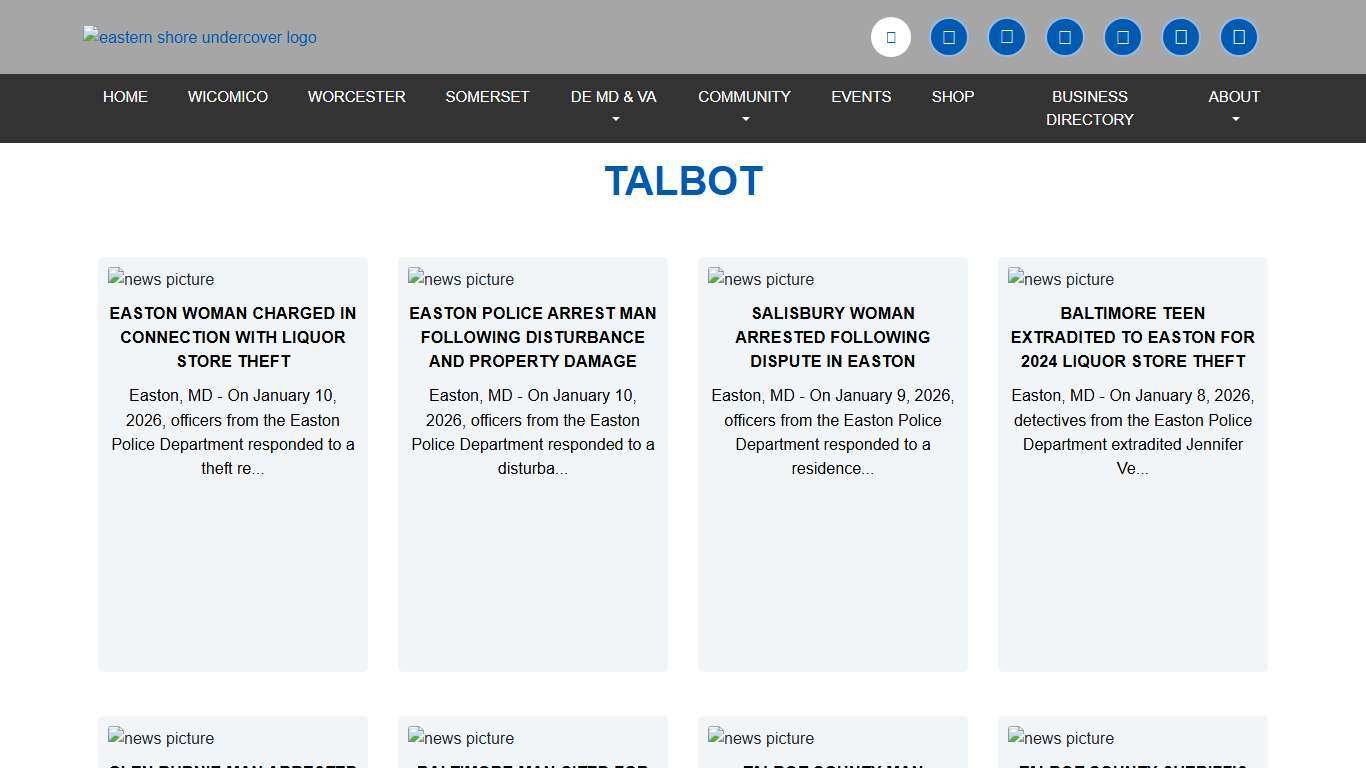Go to the Home page

tap(125, 97)
